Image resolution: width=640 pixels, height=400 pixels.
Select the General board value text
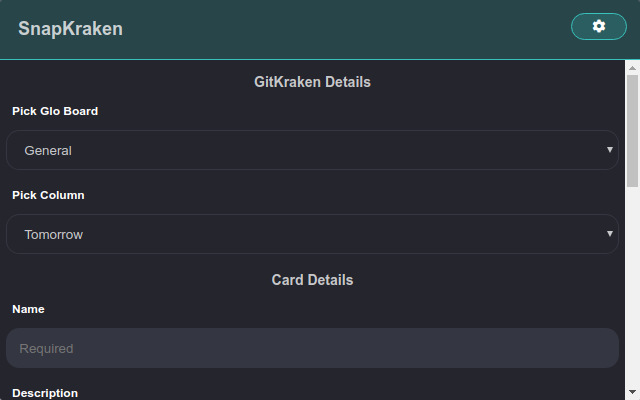click(x=48, y=151)
